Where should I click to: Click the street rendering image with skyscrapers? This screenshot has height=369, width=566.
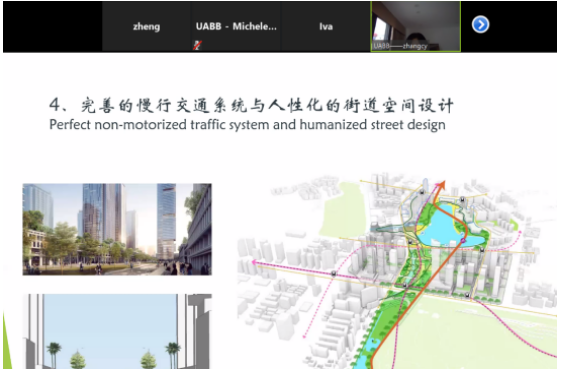117,229
